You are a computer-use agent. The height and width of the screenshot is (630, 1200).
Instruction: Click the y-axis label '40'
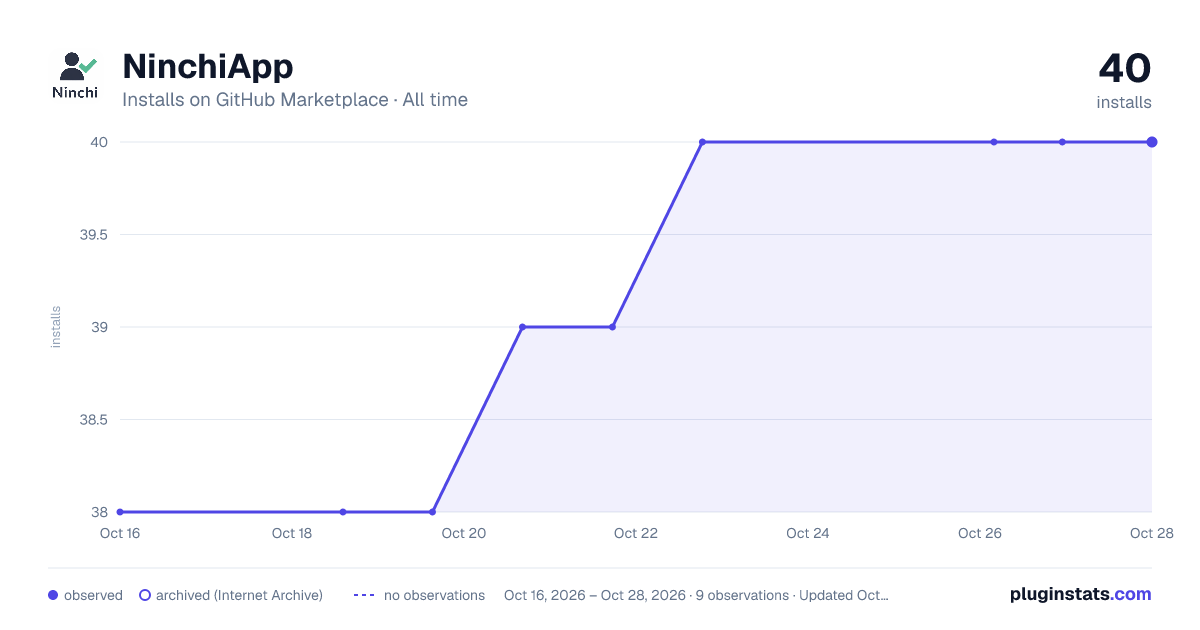(99, 142)
